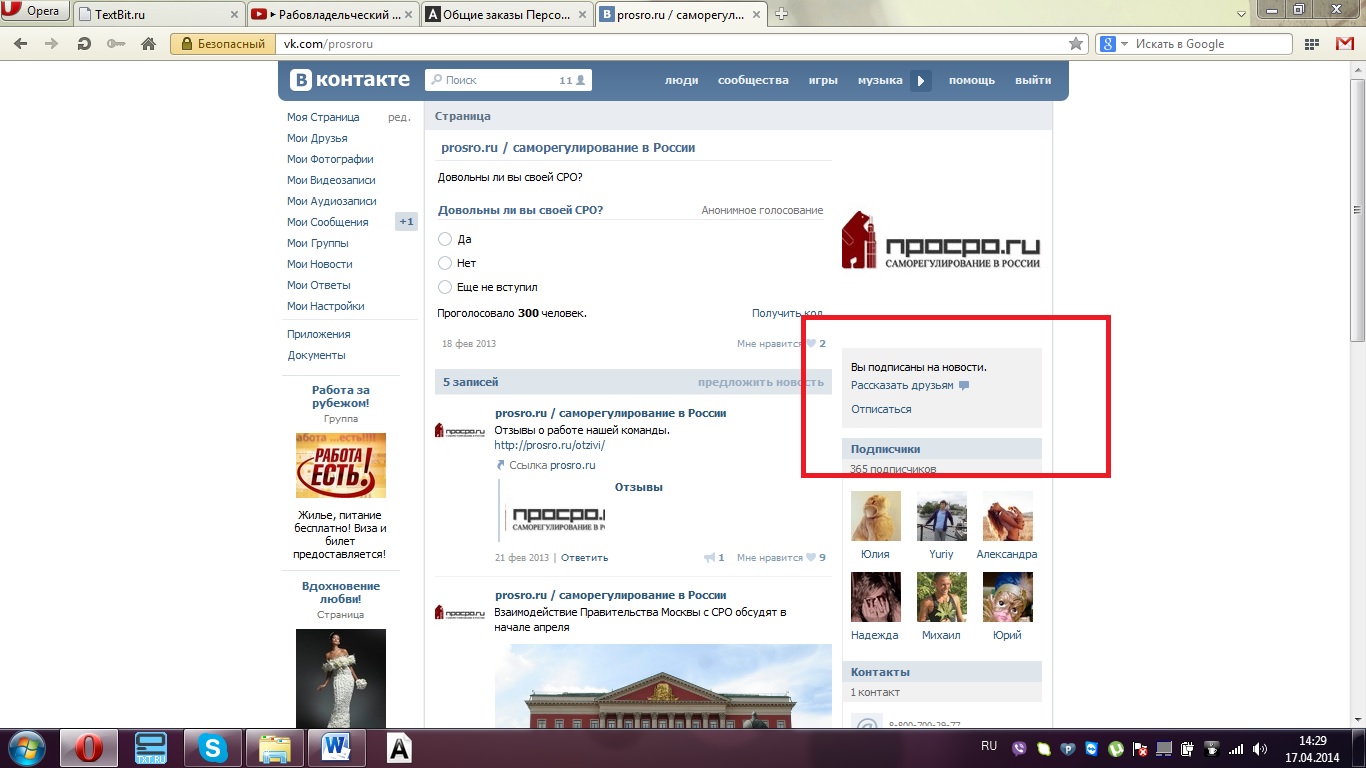Open the Gmail toolbar icon
Viewport: 1366px width, 768px height.
(1344, 44)
